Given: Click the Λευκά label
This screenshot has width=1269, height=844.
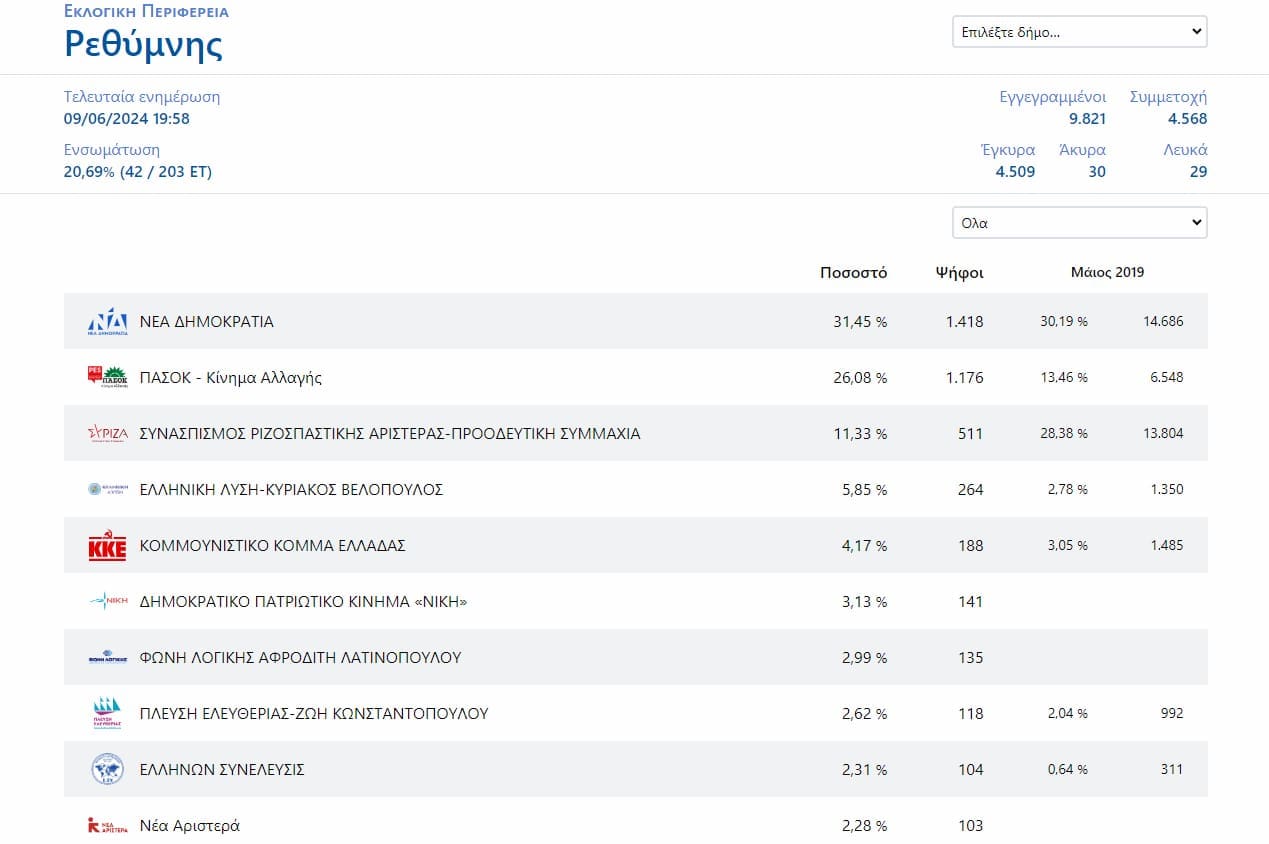Looking at the screenshot, I should [x=1185, y=150].
